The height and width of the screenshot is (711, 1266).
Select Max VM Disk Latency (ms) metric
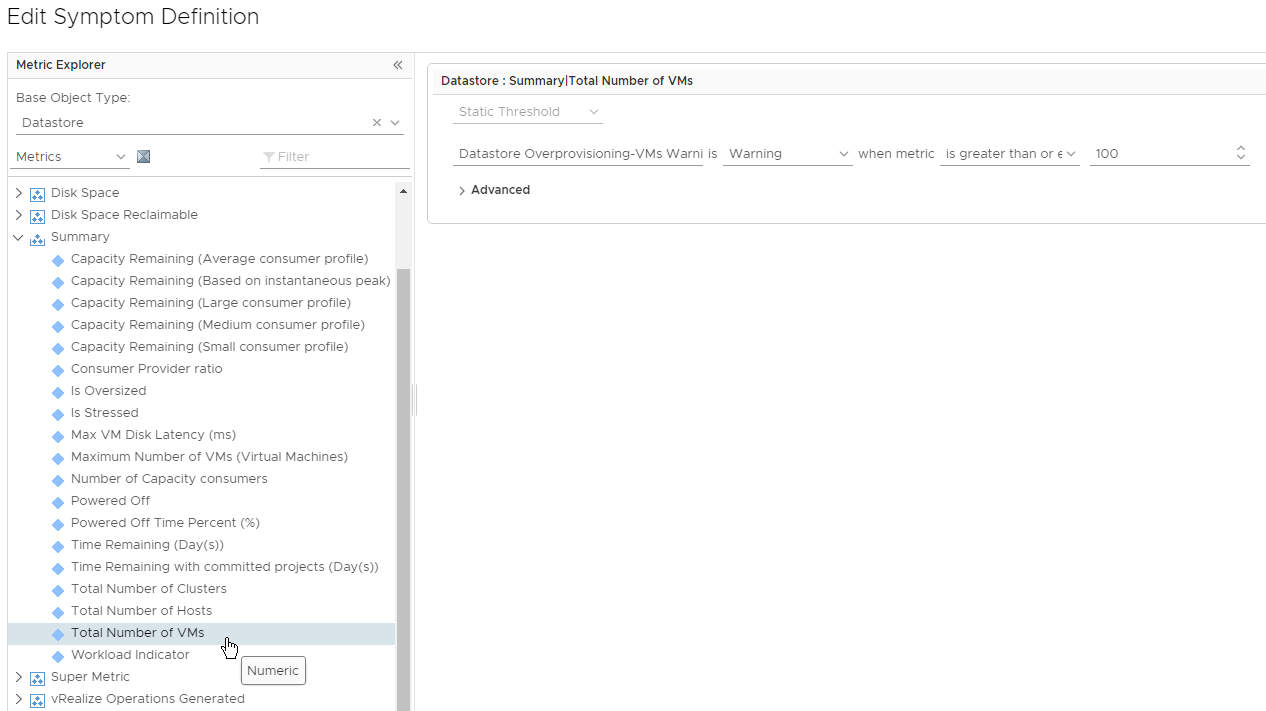coord(153,435)
